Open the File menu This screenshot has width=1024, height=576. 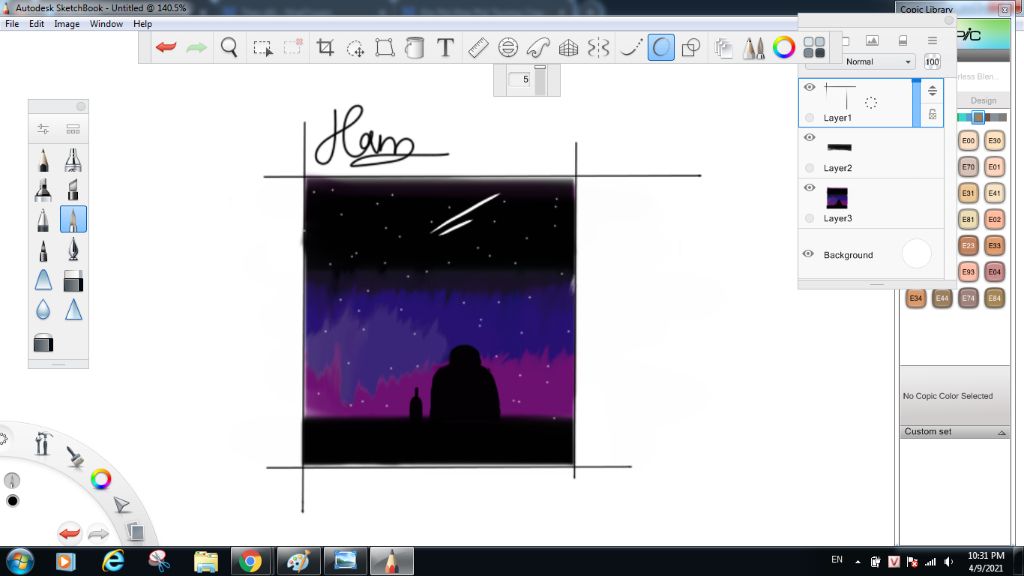tap(12, 24)
